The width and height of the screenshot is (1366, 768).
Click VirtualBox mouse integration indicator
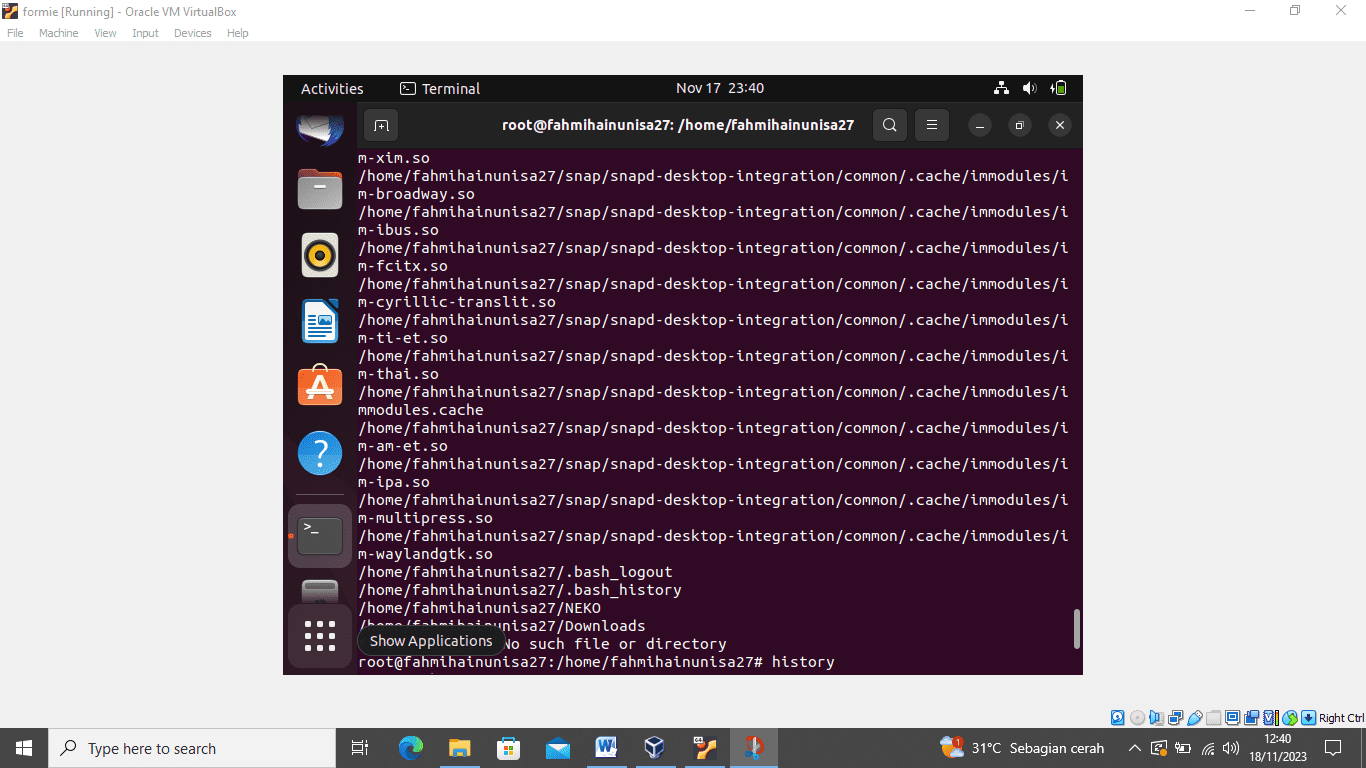1290,718
